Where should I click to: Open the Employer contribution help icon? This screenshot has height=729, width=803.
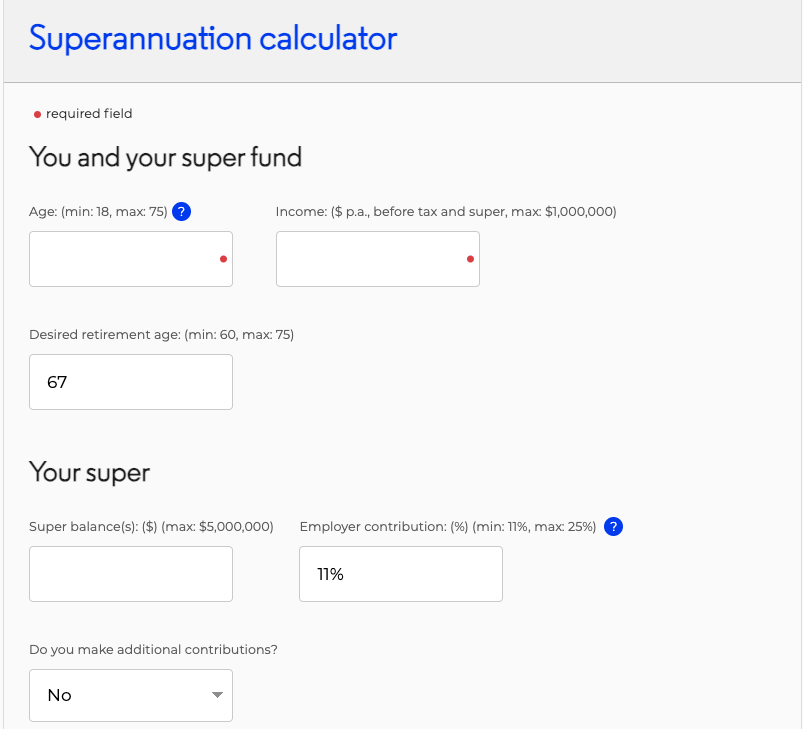pyautogui.click(x=613, y=526)
